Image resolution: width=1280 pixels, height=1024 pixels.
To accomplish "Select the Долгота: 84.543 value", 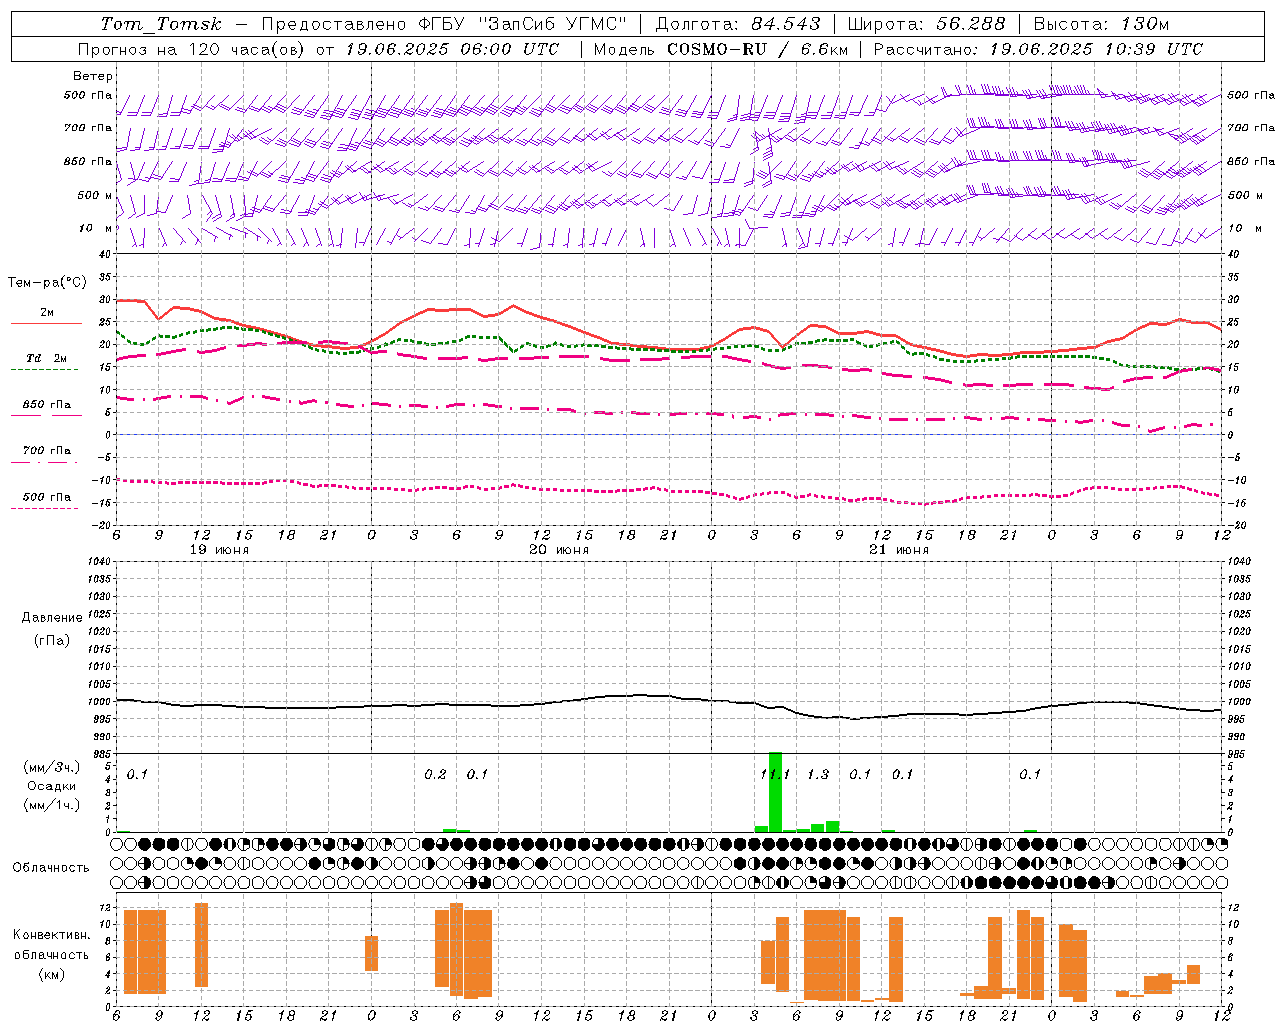I will pyautogui.click(x=738, y=24).
